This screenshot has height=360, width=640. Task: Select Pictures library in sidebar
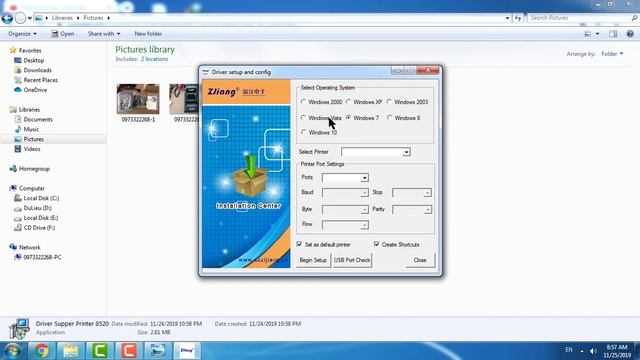click(33, 139)
